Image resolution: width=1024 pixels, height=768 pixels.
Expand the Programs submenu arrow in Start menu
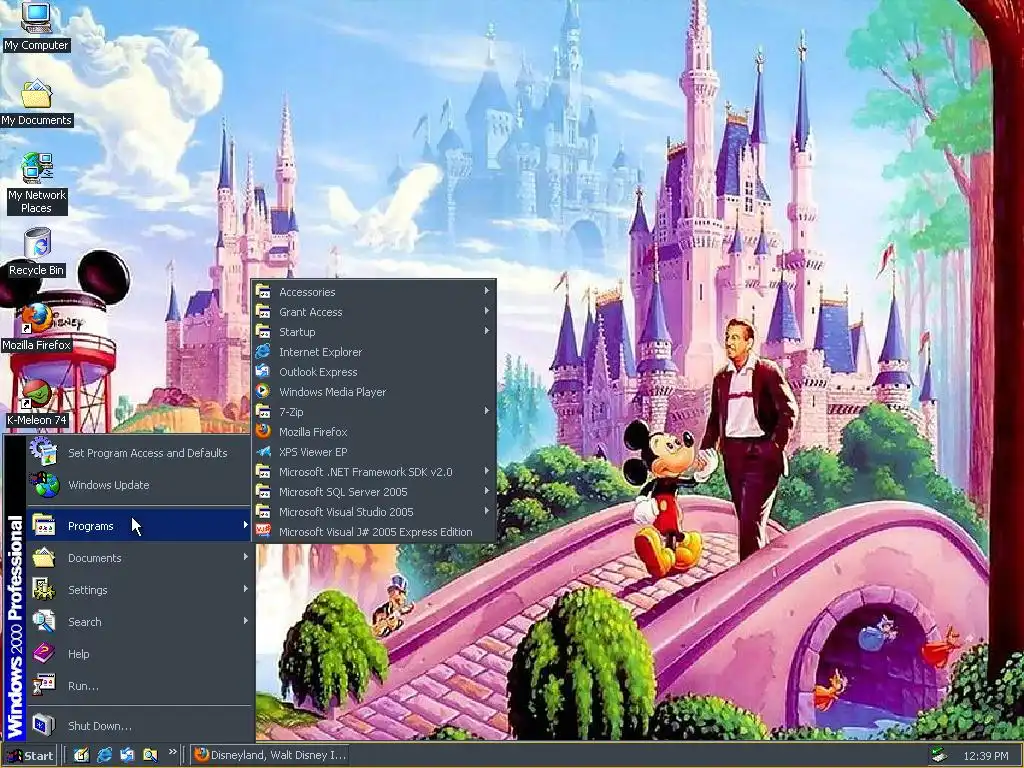[x=246, y=525]
